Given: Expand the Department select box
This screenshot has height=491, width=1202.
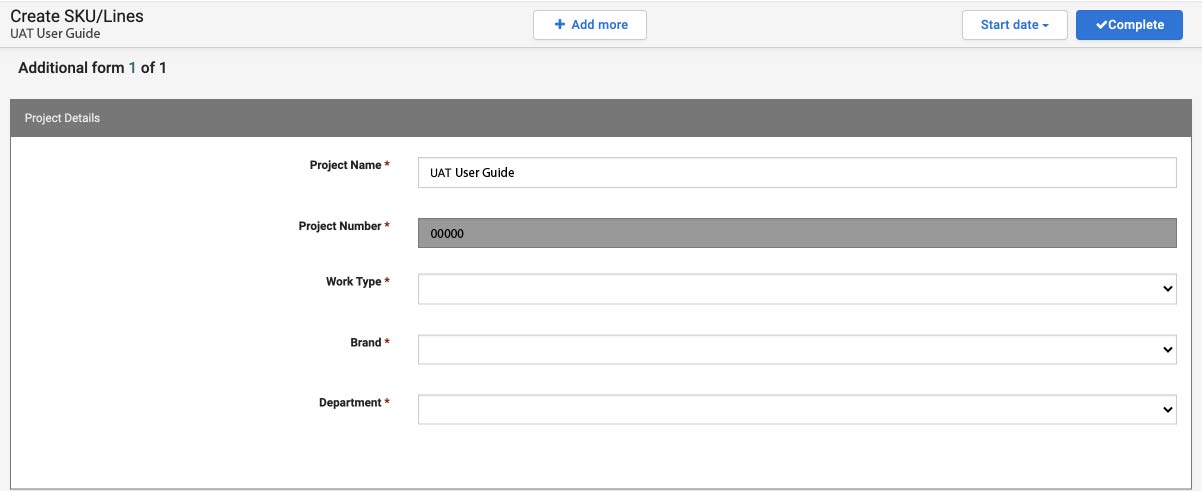Looking at the screenshot, I should [796, 410].
